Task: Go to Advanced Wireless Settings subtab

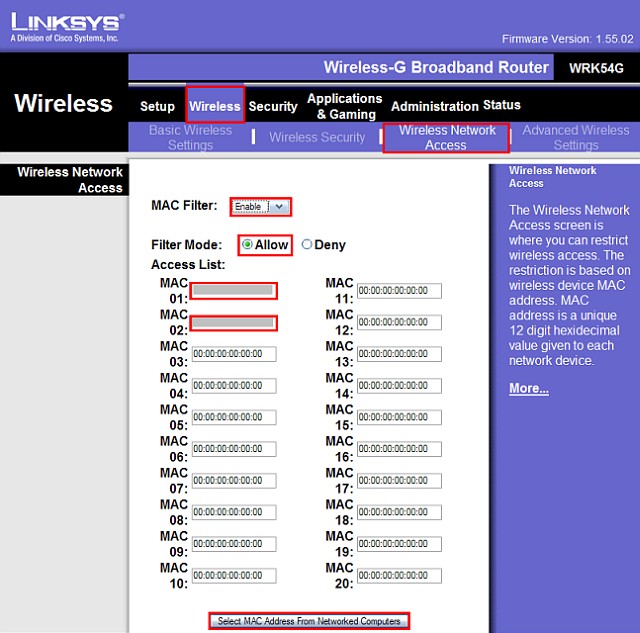Action: tap(576, 138)
